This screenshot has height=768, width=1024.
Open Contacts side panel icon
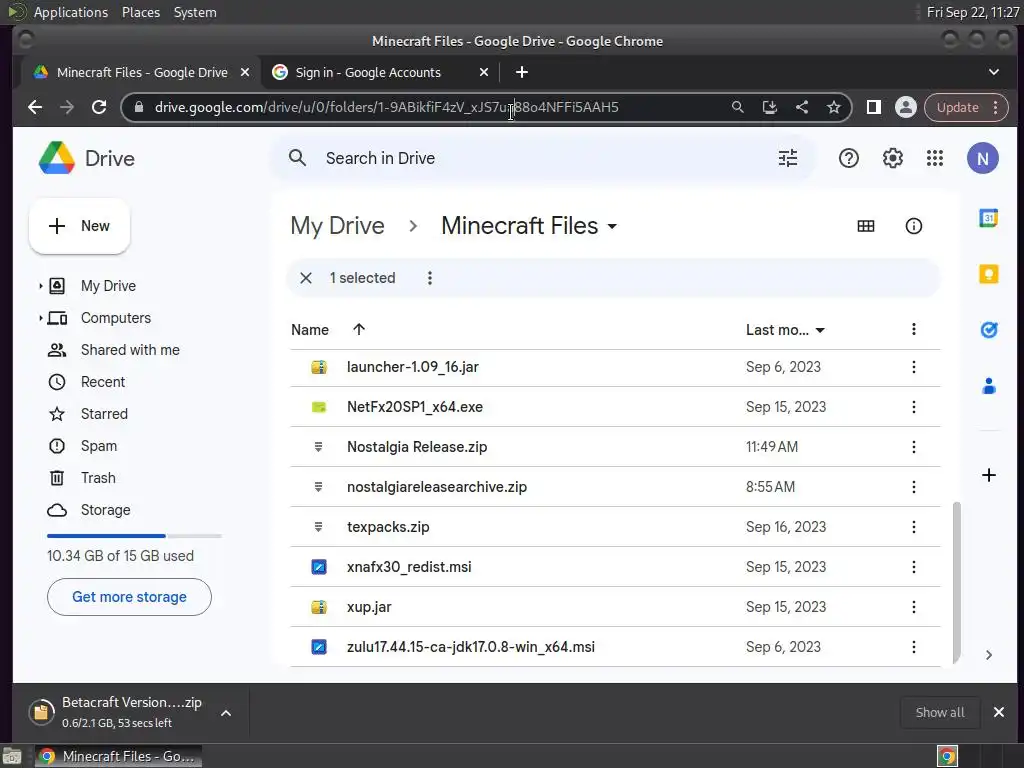tap(988, 384)
